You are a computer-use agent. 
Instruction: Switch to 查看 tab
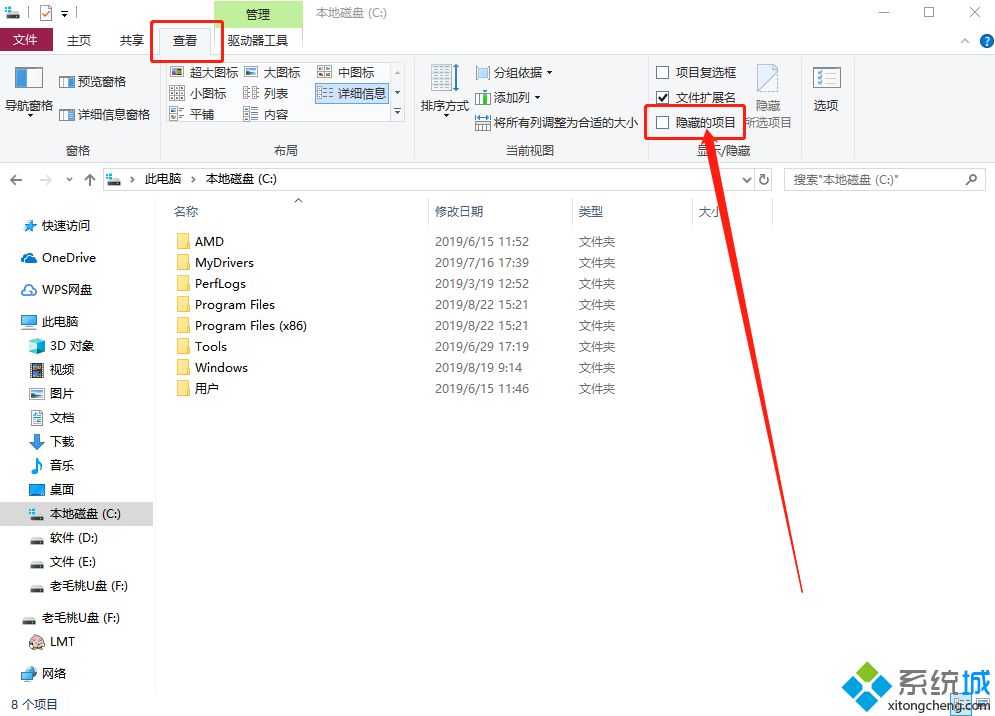tap(185, 41)
